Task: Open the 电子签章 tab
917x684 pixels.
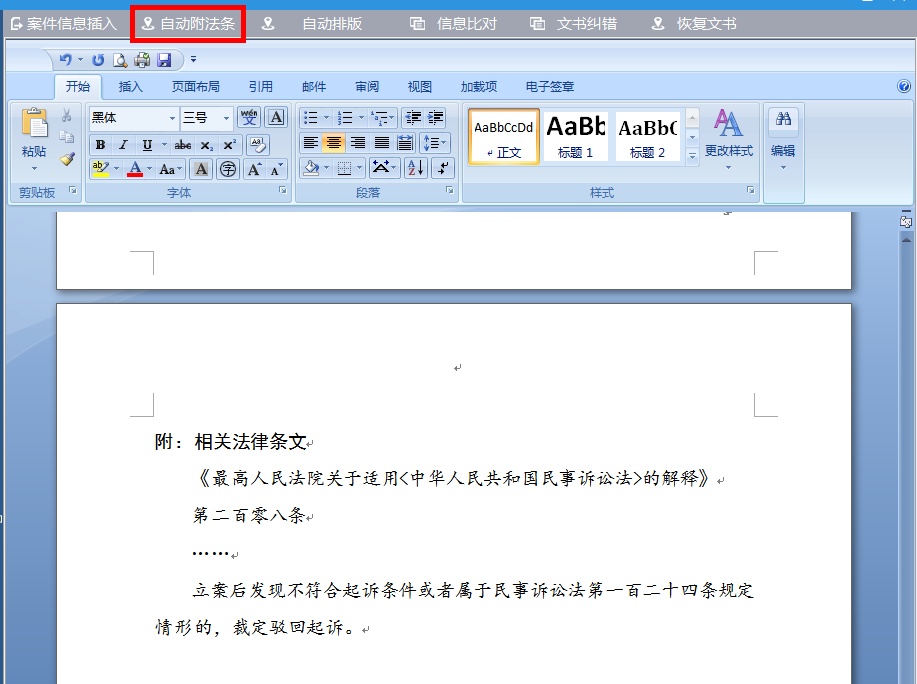Action: pos(550,87)
